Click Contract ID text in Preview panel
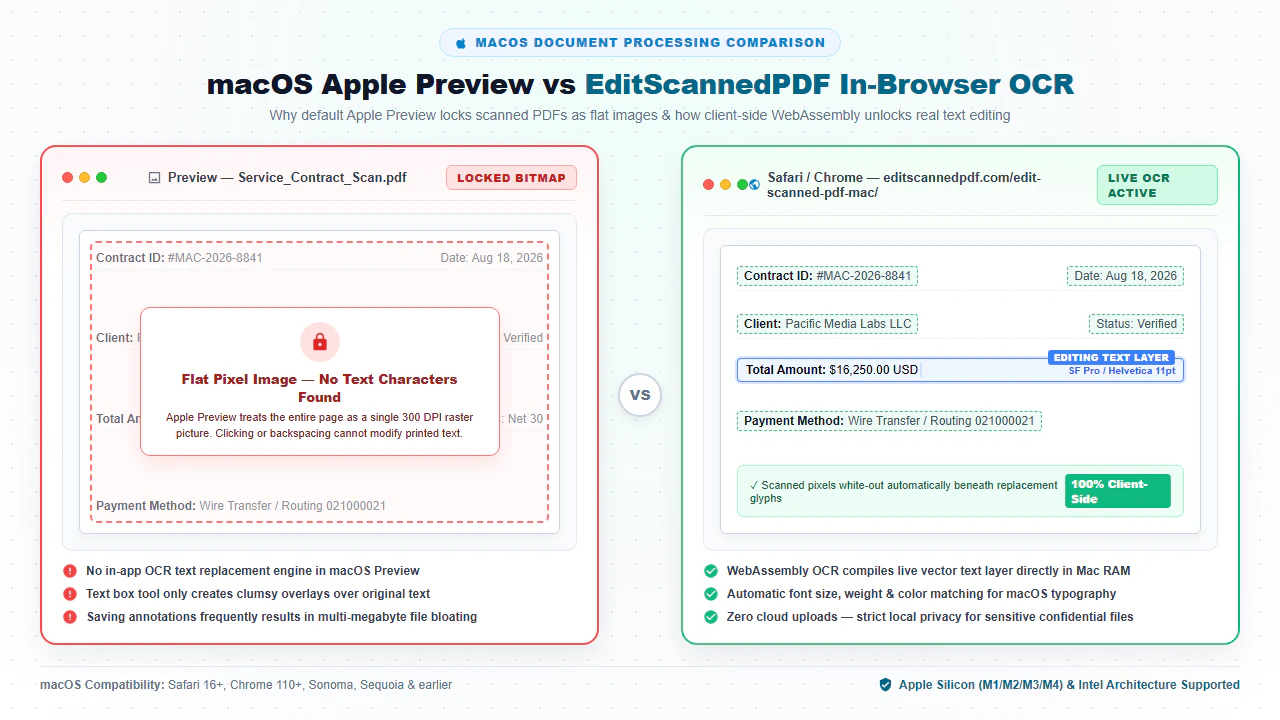The height and width of the screenshot is (720, 1280). point(179,258)
